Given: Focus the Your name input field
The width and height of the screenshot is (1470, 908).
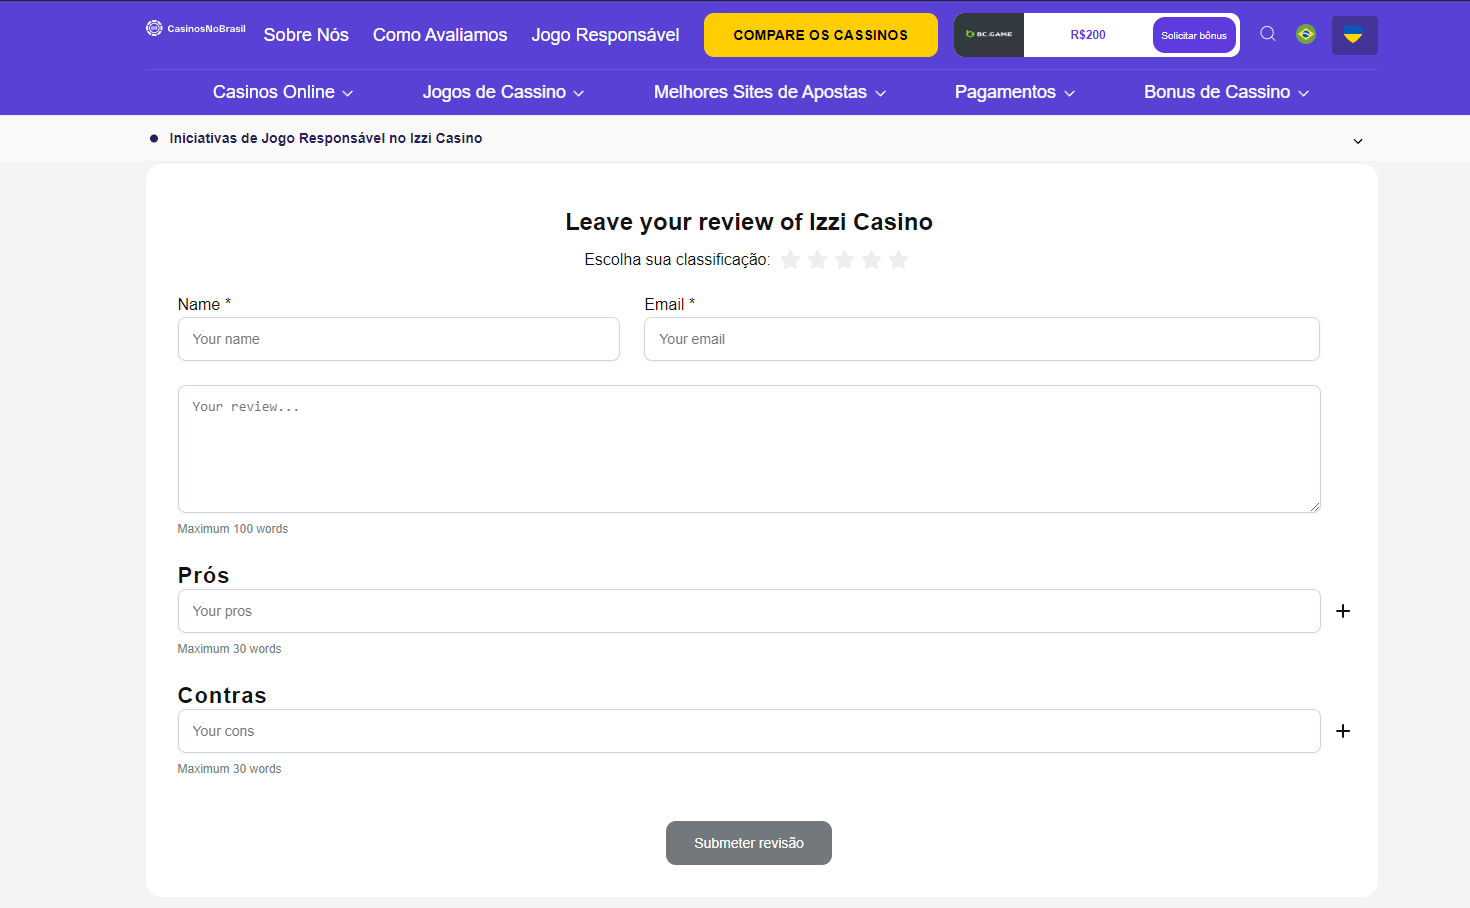Looking at the screenshot, I should coord(399,339).
